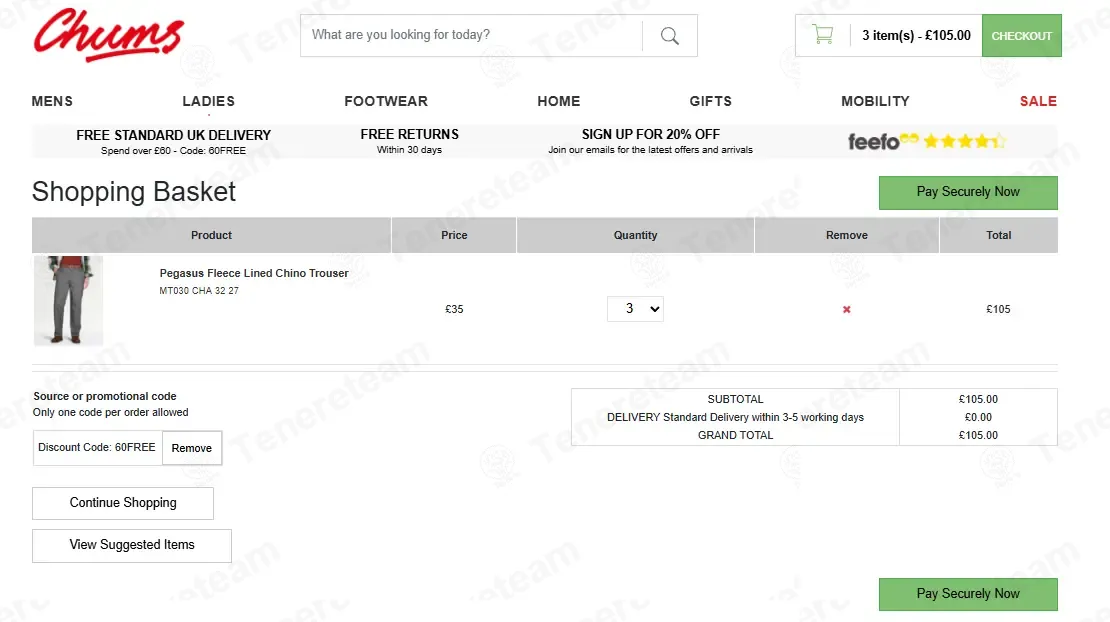
Task: Click the 3 item(s) - £105.00 basket summary
Action: coord(916,35)
